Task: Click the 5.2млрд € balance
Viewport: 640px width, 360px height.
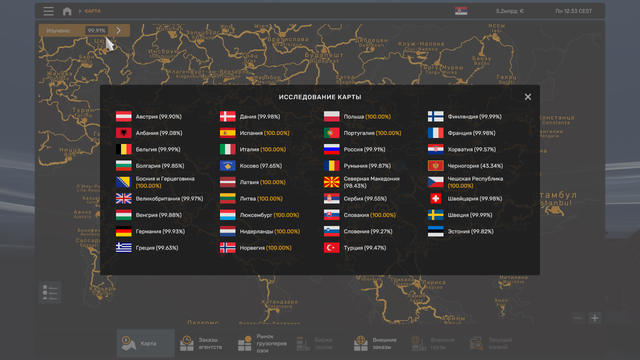Action: pos(510,11)
